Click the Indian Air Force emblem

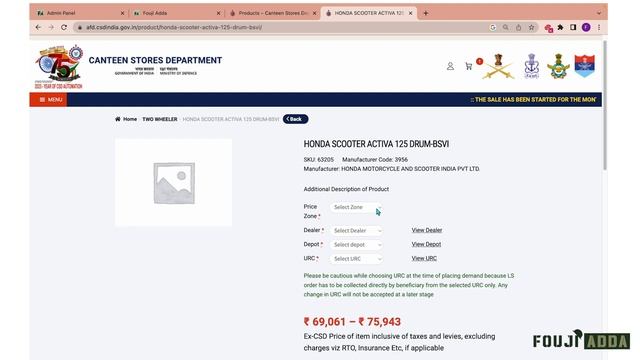[558, 66]
